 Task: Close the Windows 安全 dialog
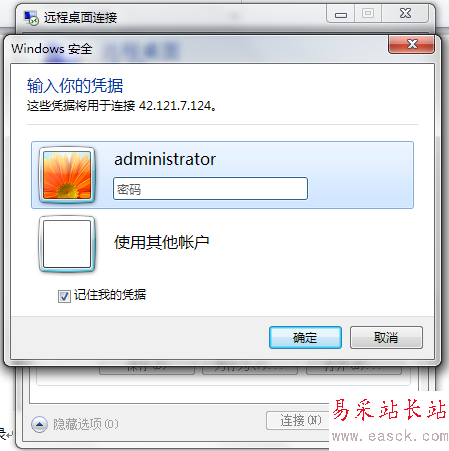pyautogui.click(x=411, y=44)
